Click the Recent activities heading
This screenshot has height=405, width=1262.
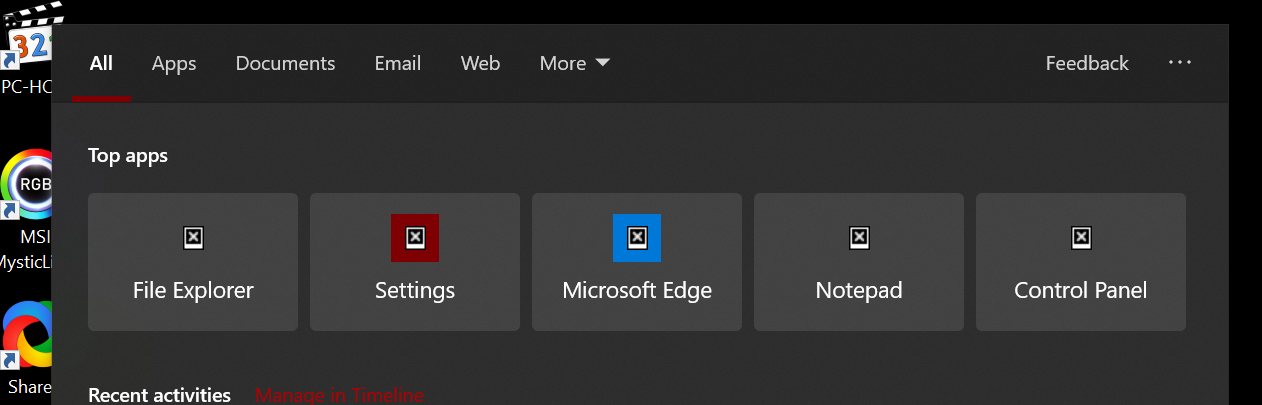pyautogui.click(x=159, y=395)
